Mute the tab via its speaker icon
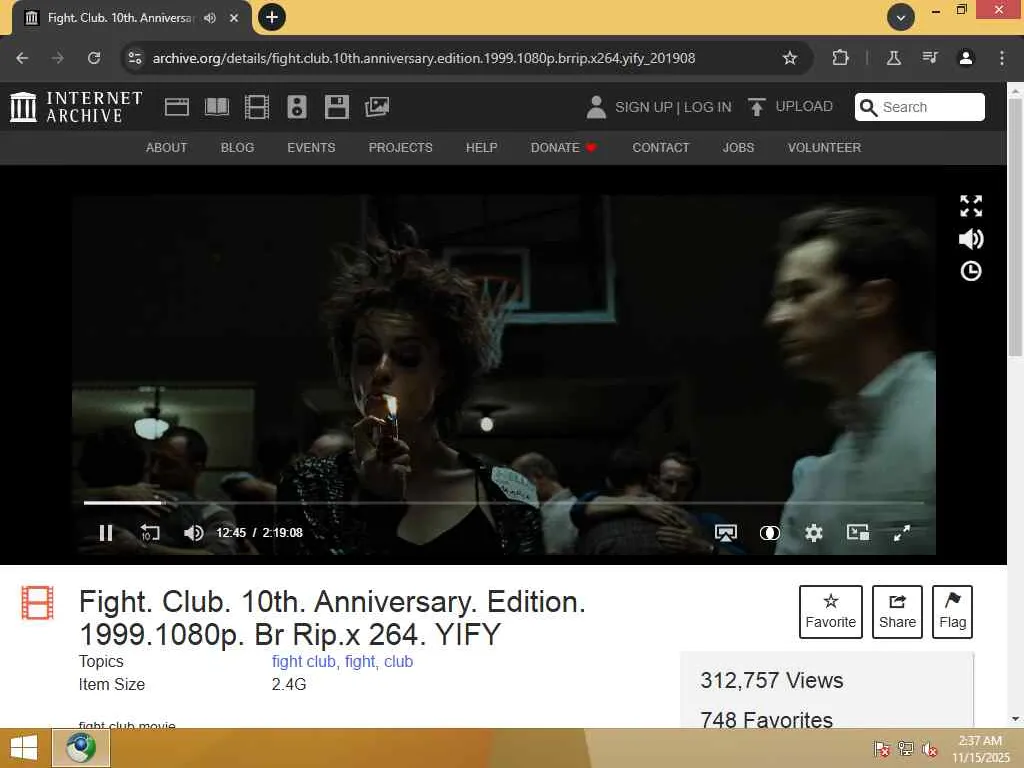The height and width of the screenshot is (768, 1024). tap(210, 18)
